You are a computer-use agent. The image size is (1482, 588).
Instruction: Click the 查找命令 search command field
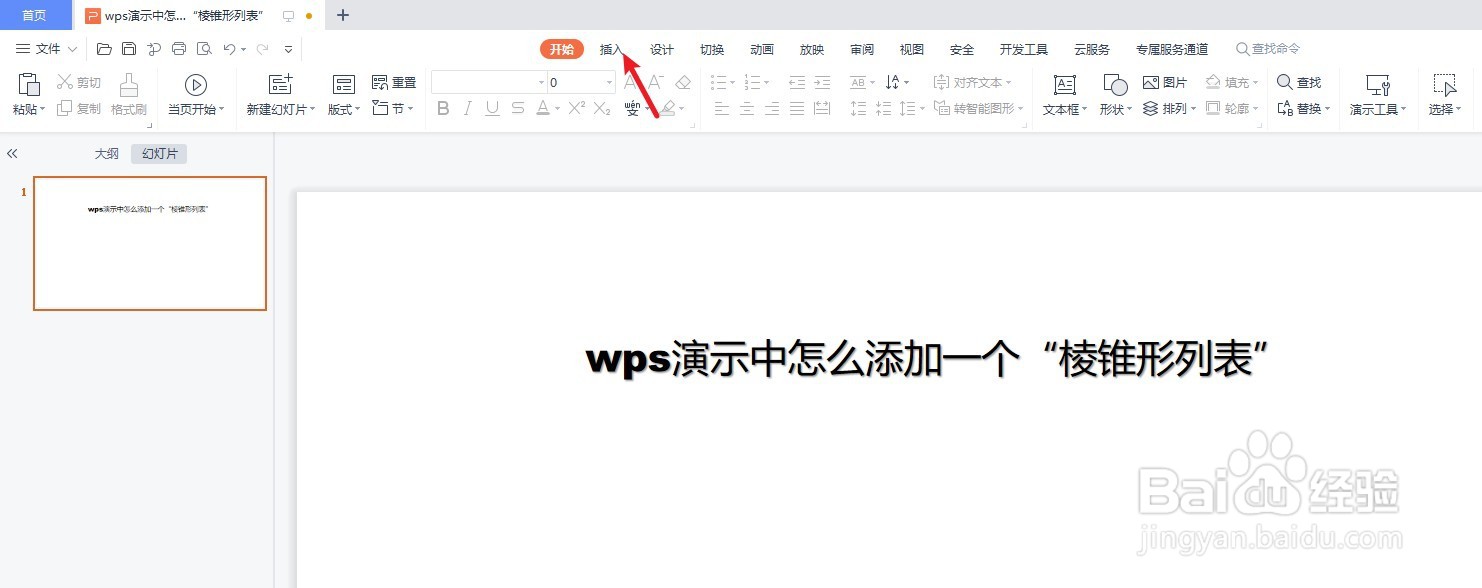(x=1268, y=49)
